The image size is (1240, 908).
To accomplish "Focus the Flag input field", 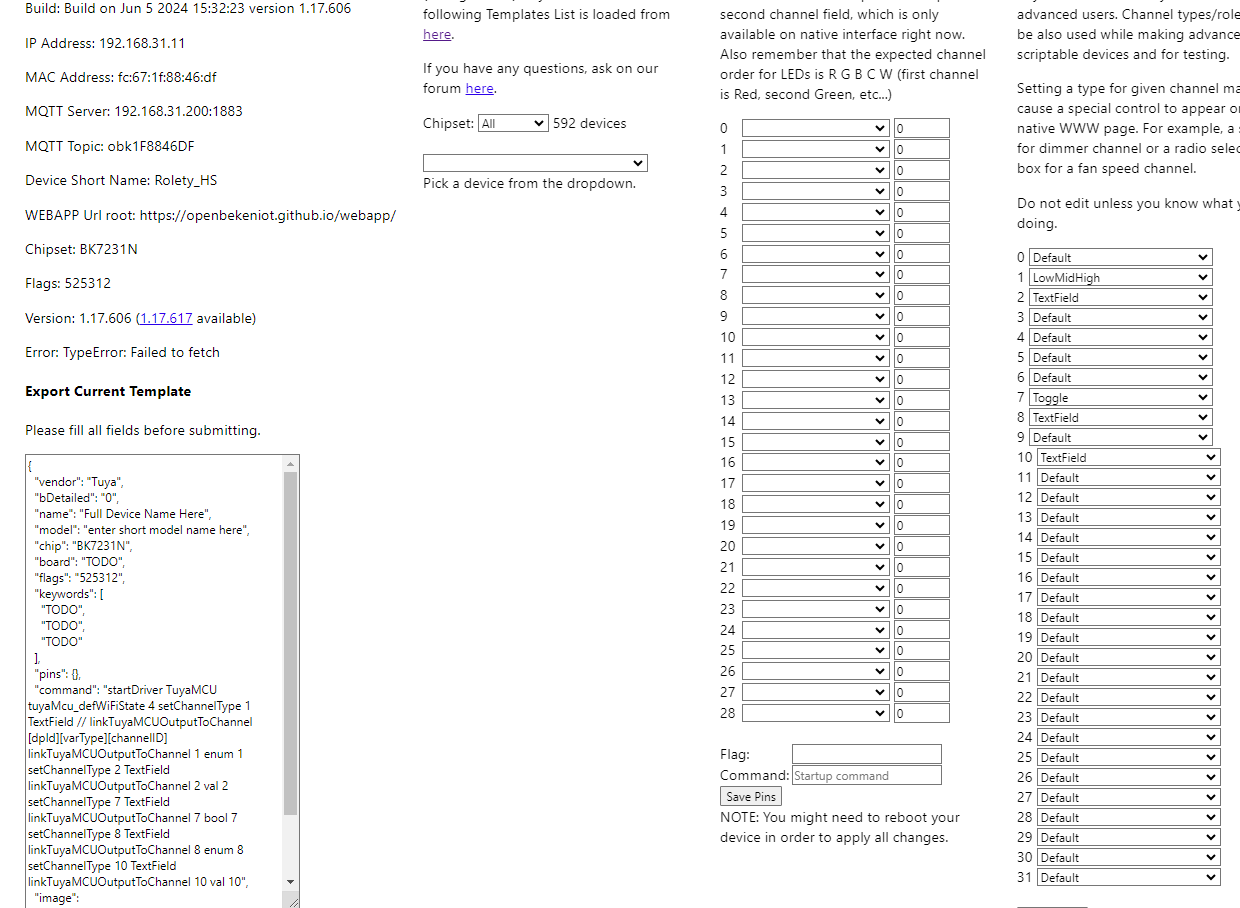I will 867,754.
